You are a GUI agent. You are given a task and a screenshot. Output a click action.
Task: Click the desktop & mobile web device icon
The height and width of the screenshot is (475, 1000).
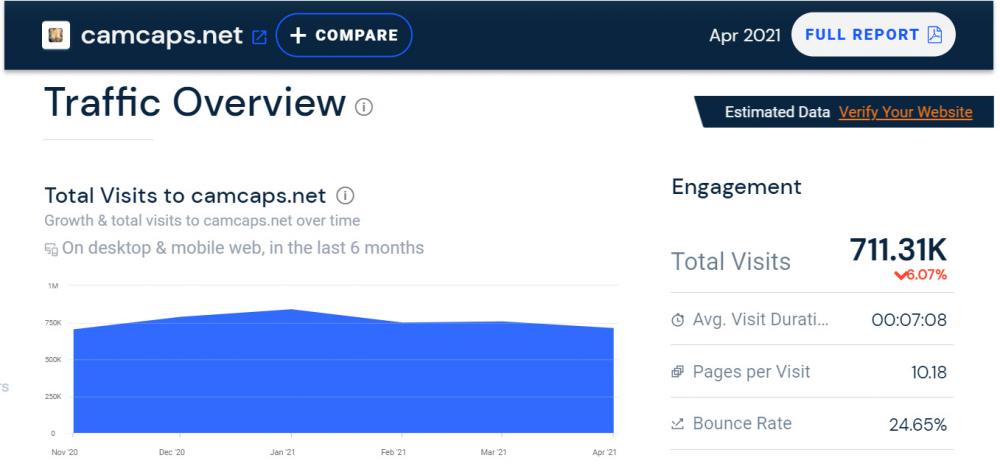(51, 248)
